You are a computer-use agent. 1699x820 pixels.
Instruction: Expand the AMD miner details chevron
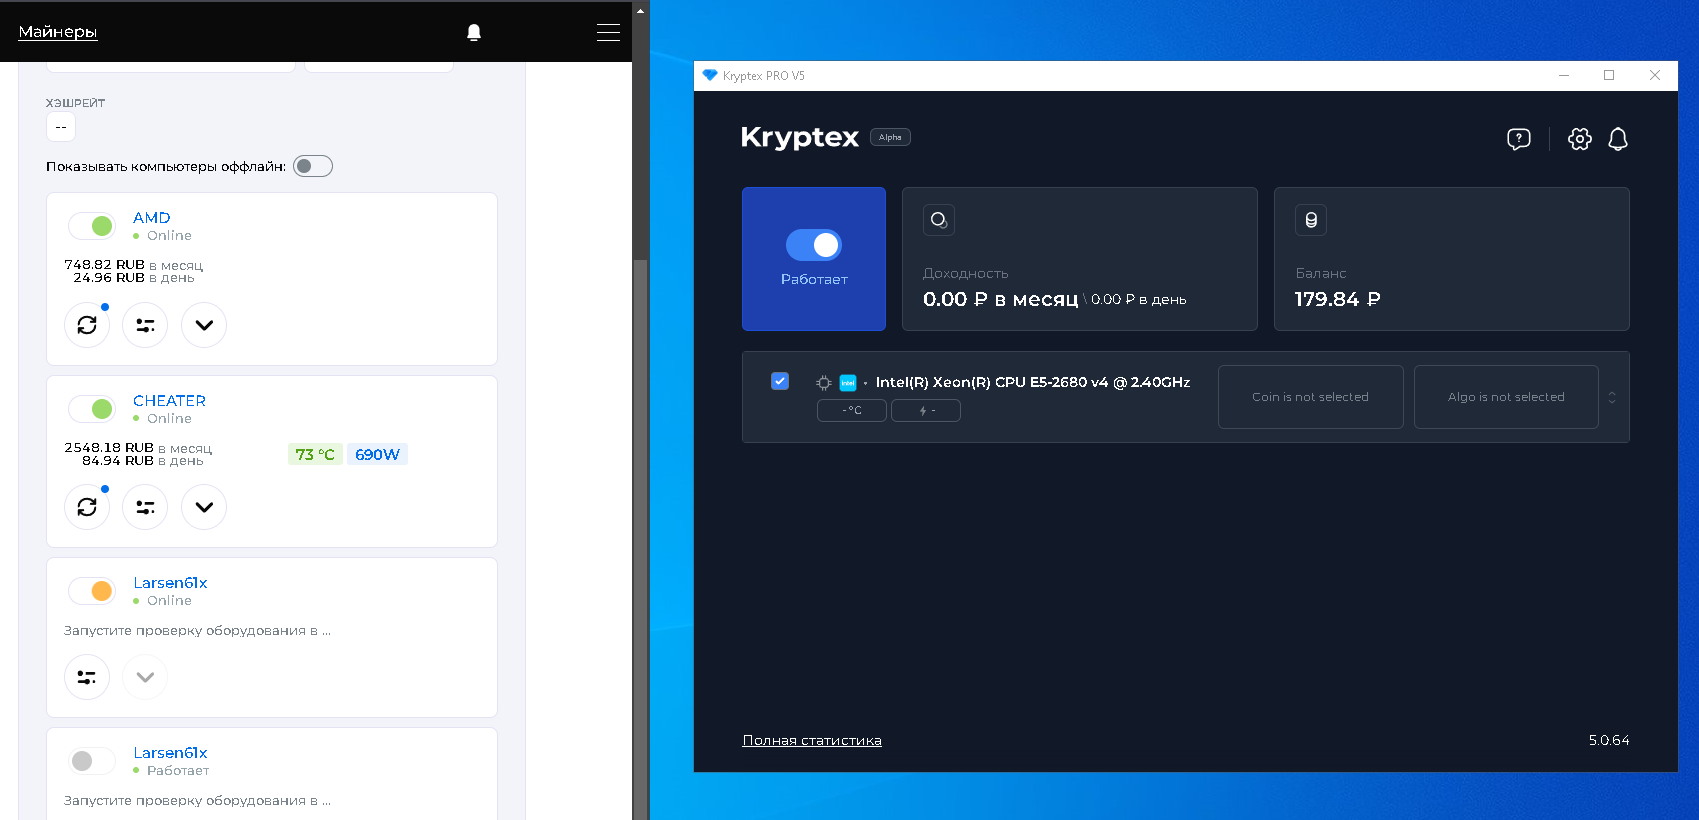[204, 325]
